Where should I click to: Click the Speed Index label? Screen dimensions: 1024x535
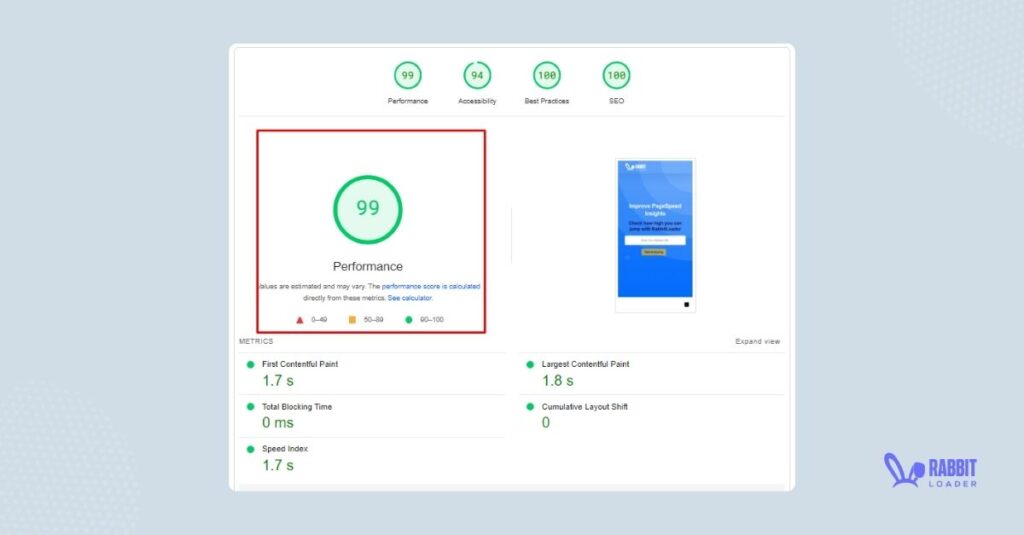[285, 449]
